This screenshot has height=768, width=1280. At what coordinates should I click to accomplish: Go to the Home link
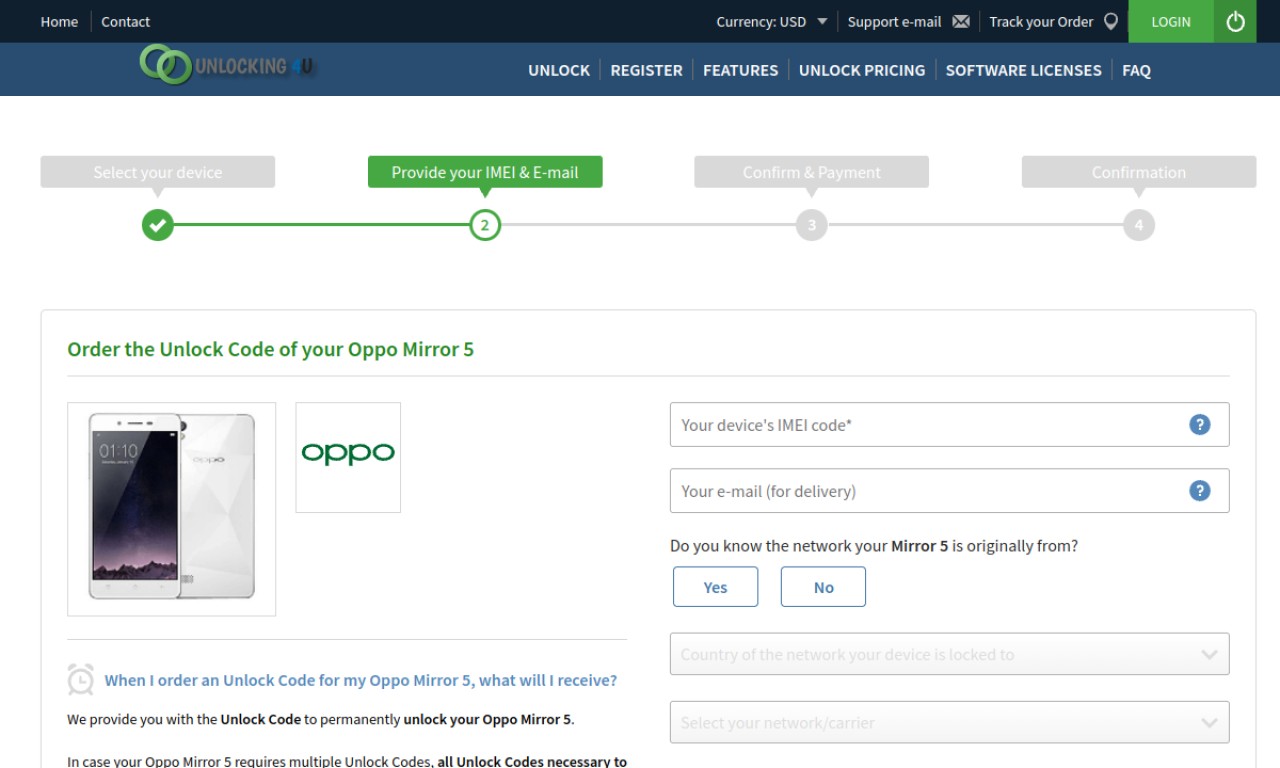coord(59,22)
